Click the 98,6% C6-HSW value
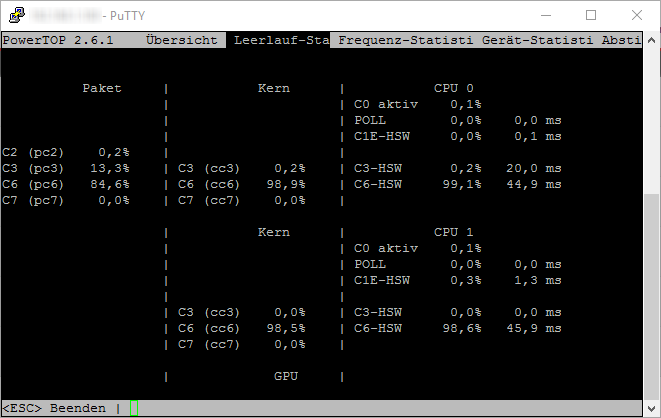This screenshot has width=661, height=418. (x=462, y=328)
